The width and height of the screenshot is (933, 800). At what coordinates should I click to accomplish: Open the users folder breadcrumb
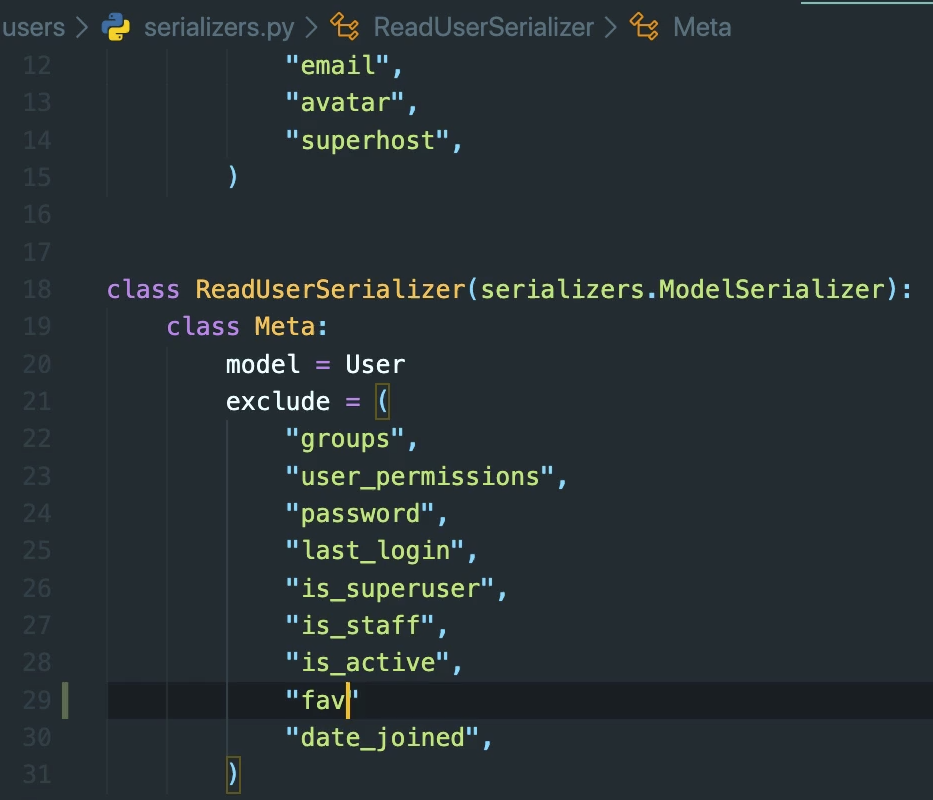[x=33, y=27]
